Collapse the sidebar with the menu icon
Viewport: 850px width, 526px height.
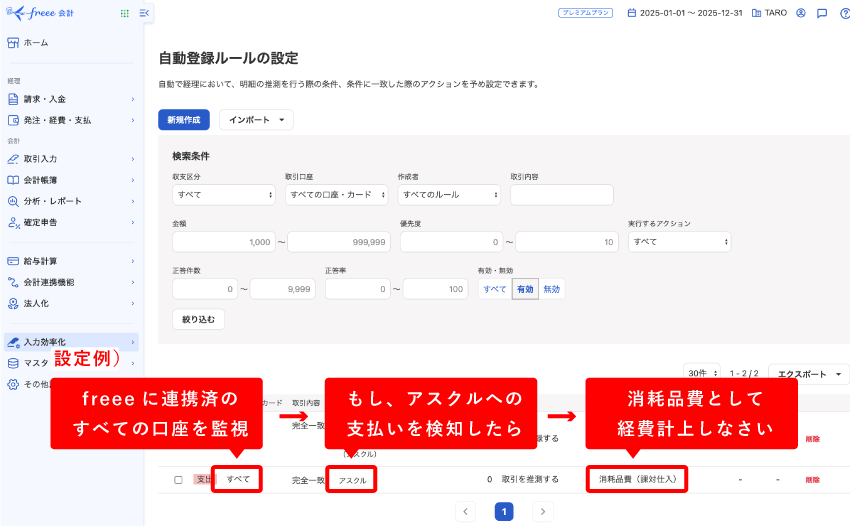[144, 13]
